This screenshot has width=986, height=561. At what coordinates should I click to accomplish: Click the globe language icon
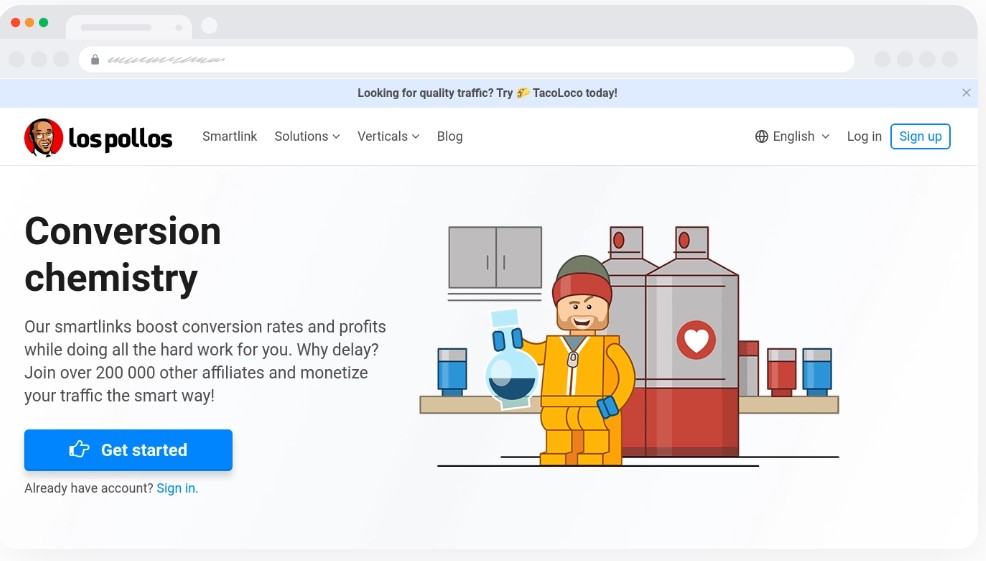coord(761,137)
